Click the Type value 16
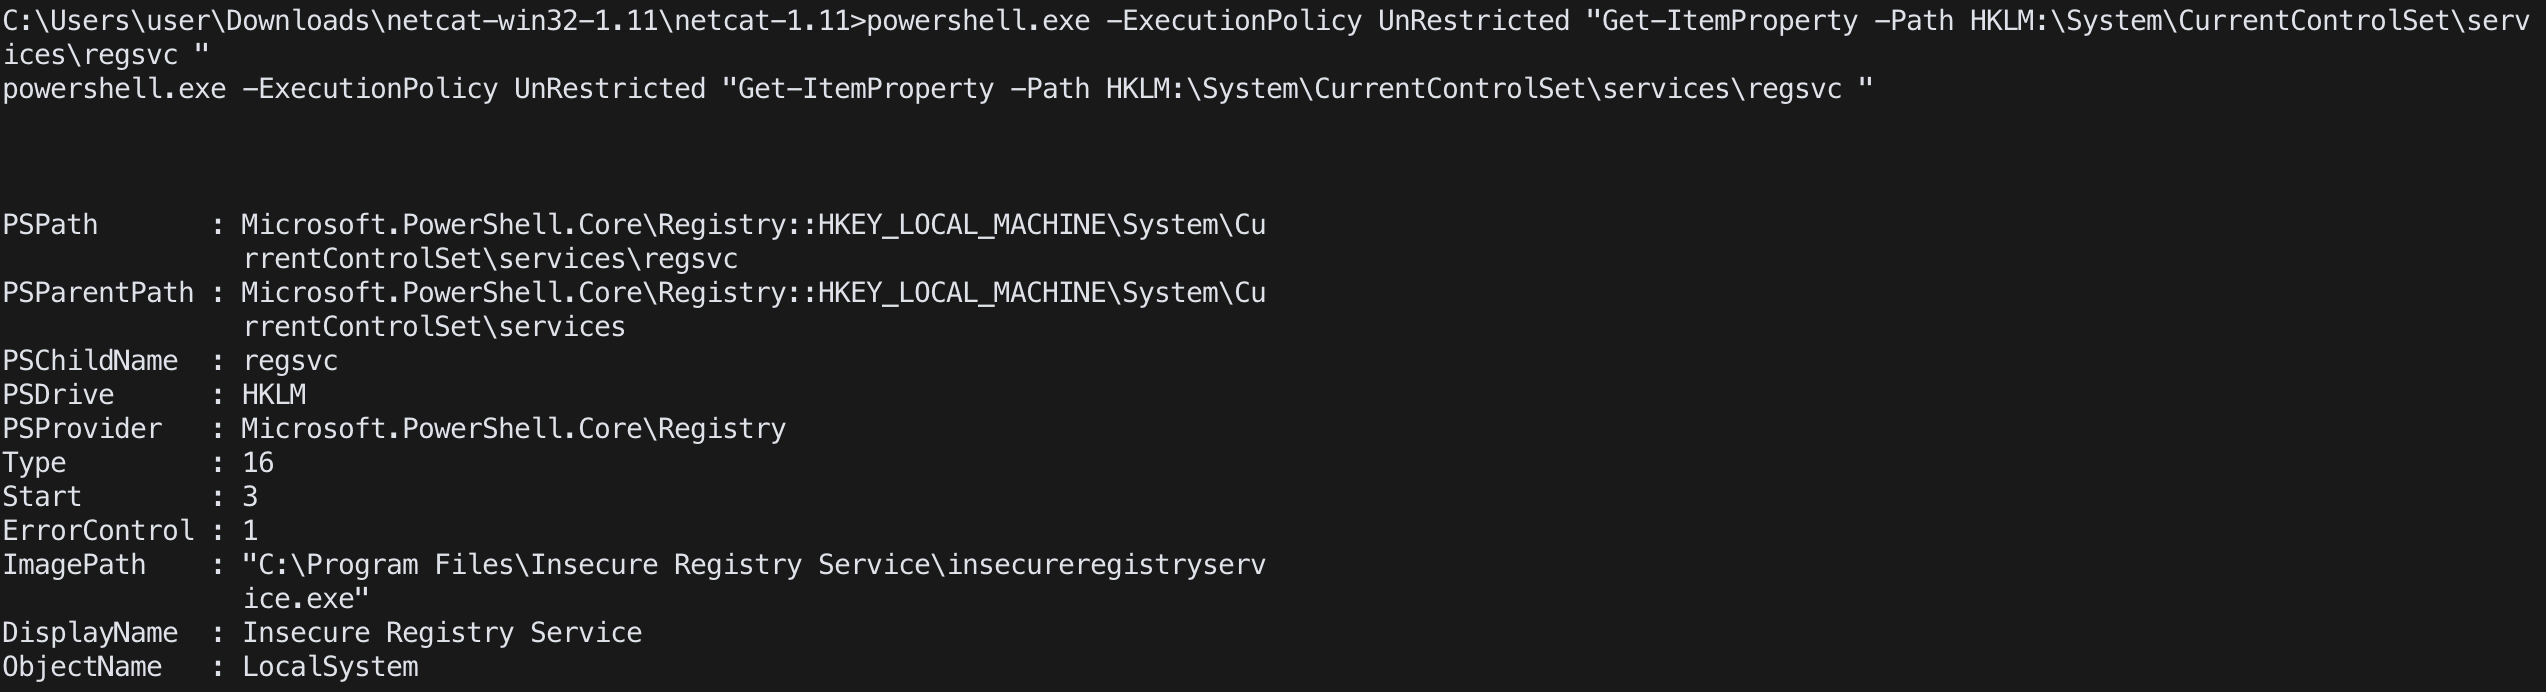 tap(258, 463)
